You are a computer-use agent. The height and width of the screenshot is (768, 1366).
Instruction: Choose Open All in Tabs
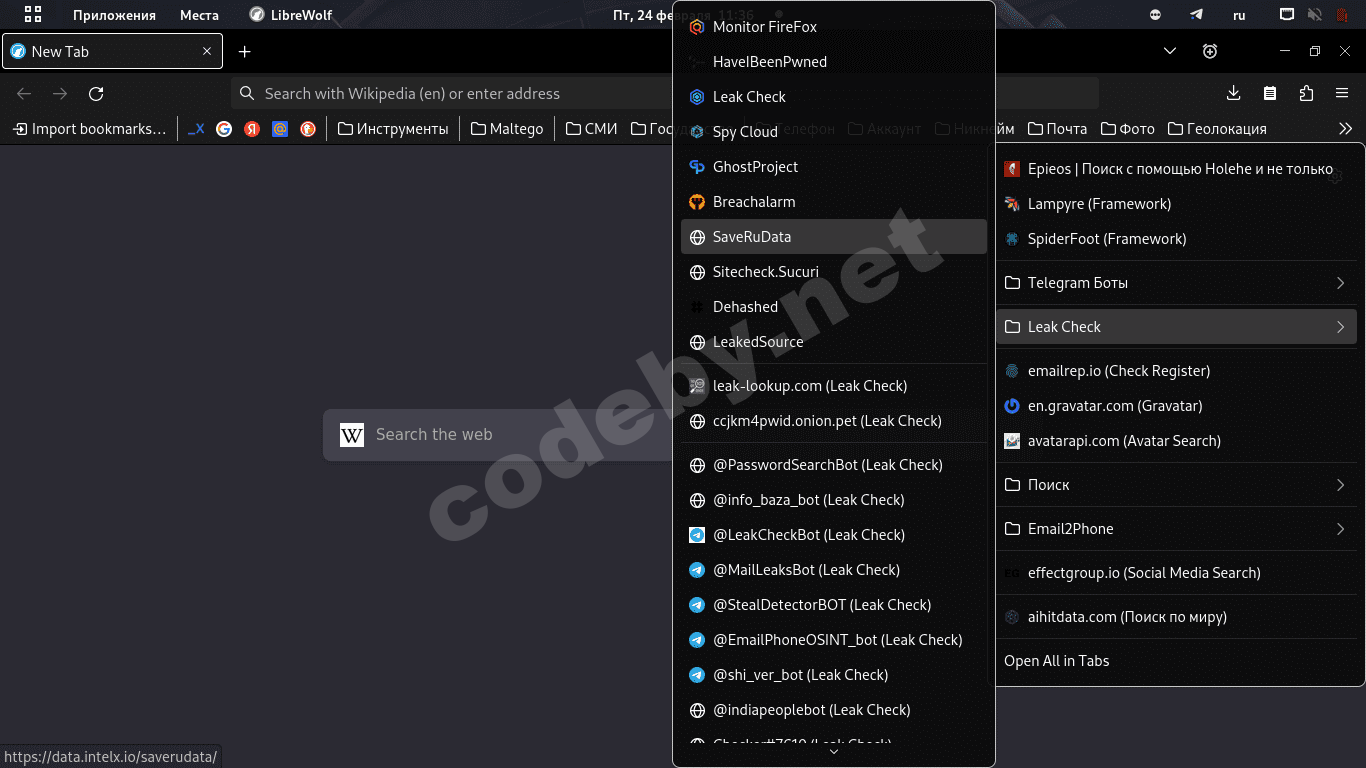(1176, 661)
